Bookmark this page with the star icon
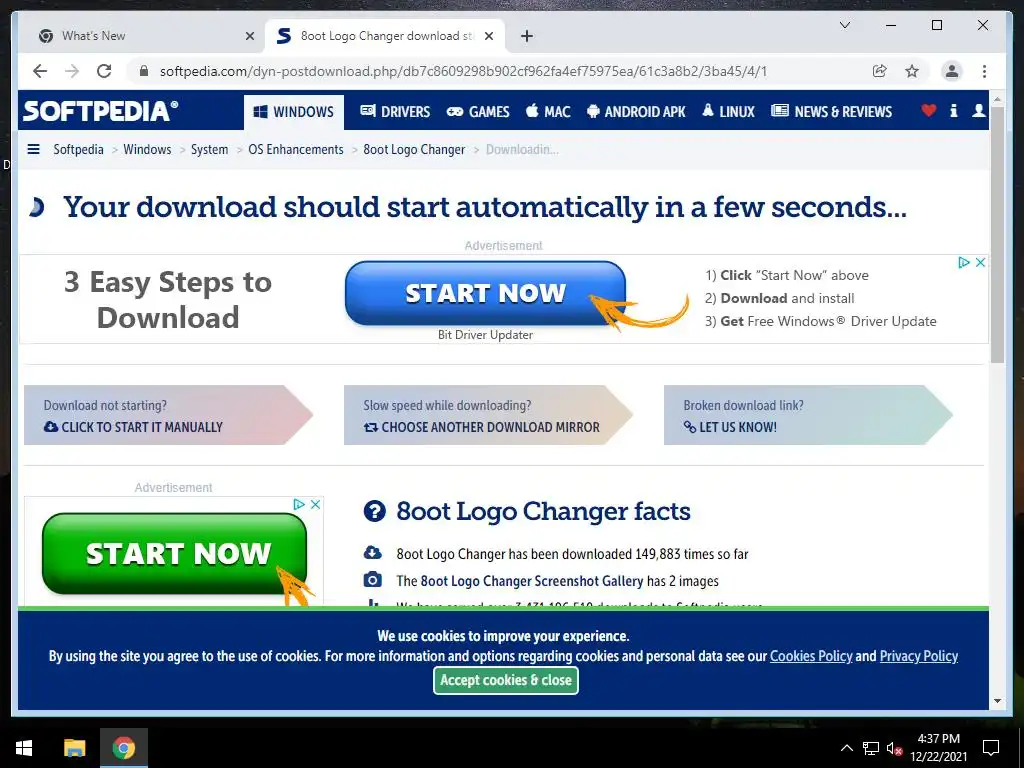The height and width of the screenshot is (768, 1024). (x=912, y=71)
